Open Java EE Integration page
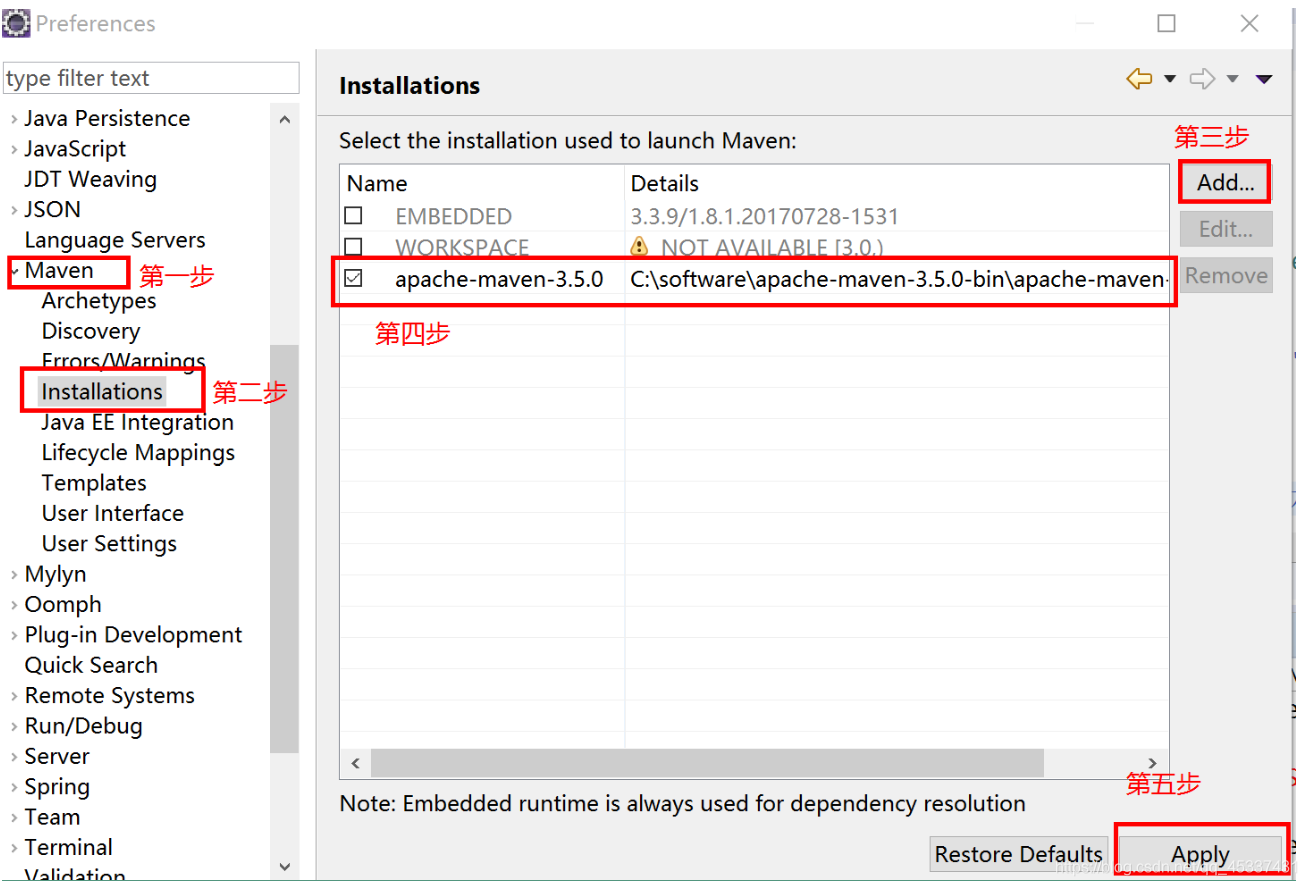Image resolution: width=1307 pixels, height=886 pixels. (x=138, y=422)
